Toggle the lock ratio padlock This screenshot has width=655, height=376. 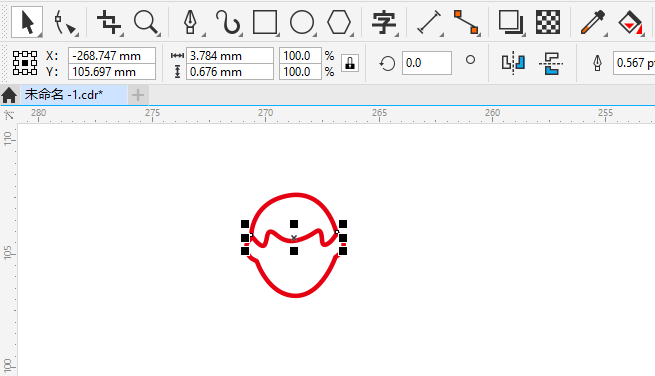pos(350,63)
